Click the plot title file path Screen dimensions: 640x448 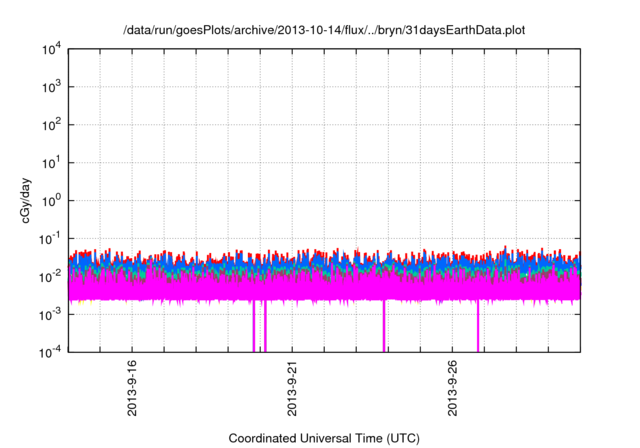[x=324, y=31]
